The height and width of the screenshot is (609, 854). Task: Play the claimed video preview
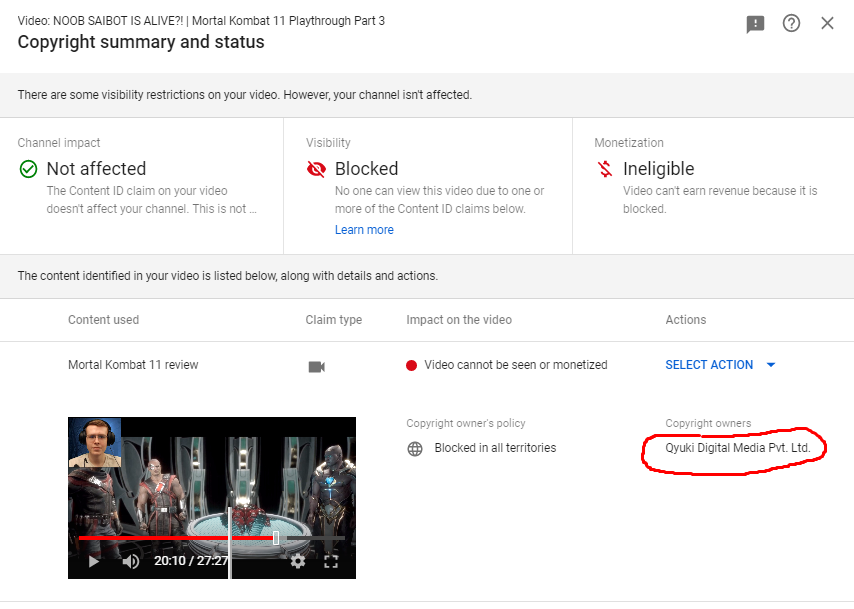point(94,561)
